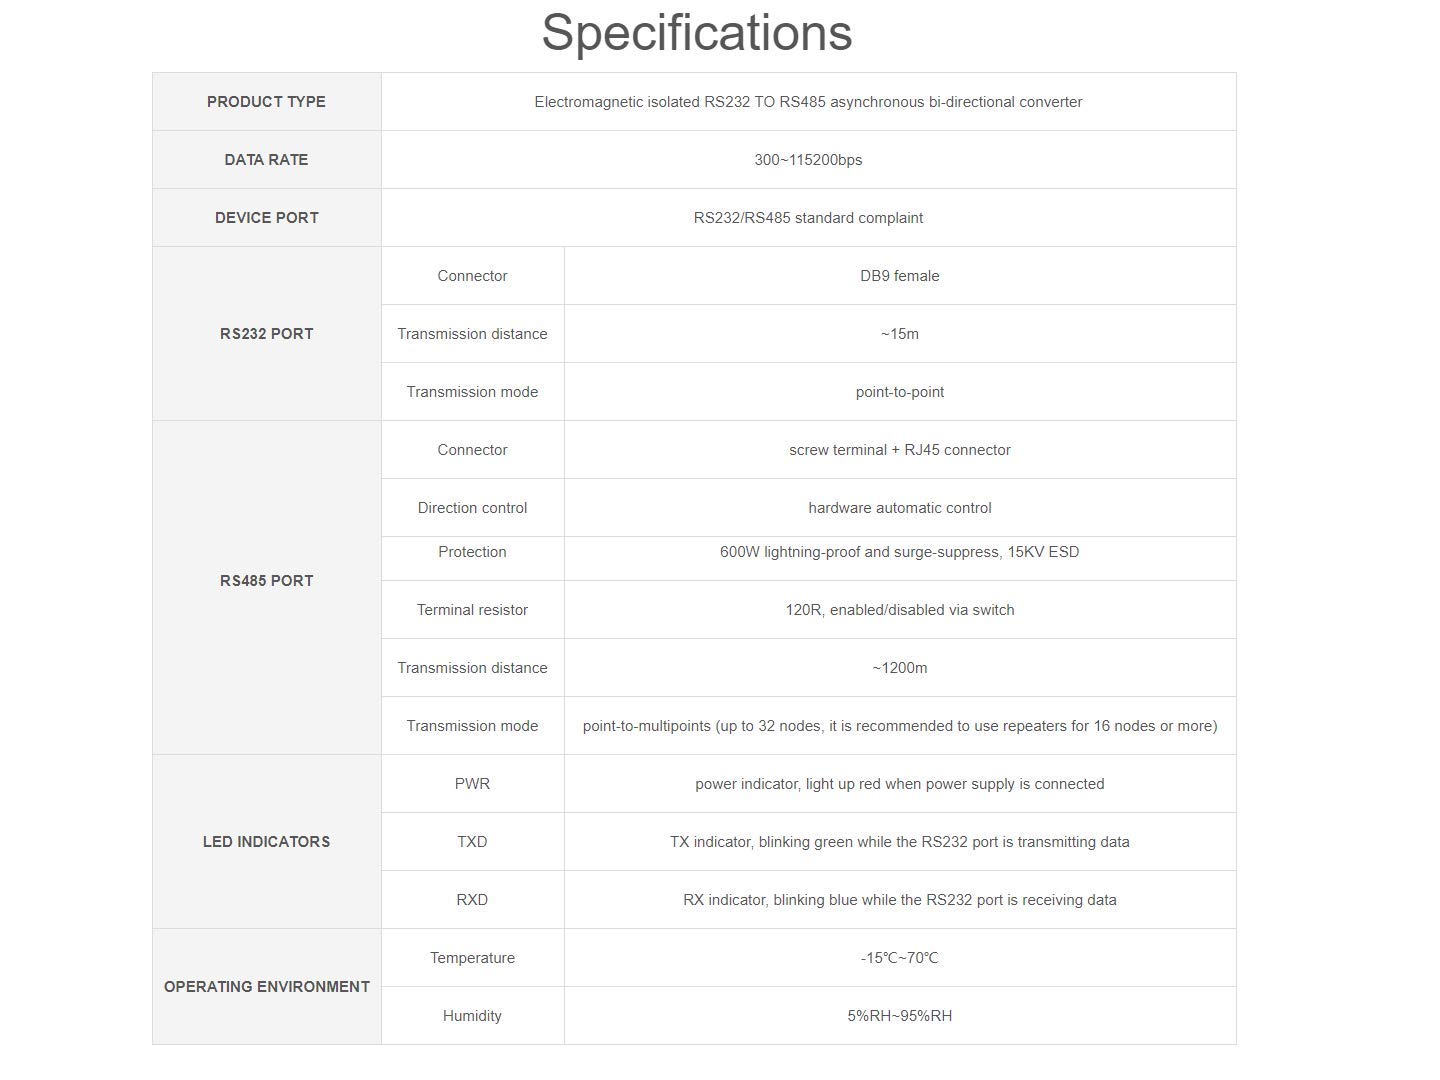This screenshot has width=1440, height=1080.
Task: Select the RS485 PORT section header
Action: coord(267,581)
